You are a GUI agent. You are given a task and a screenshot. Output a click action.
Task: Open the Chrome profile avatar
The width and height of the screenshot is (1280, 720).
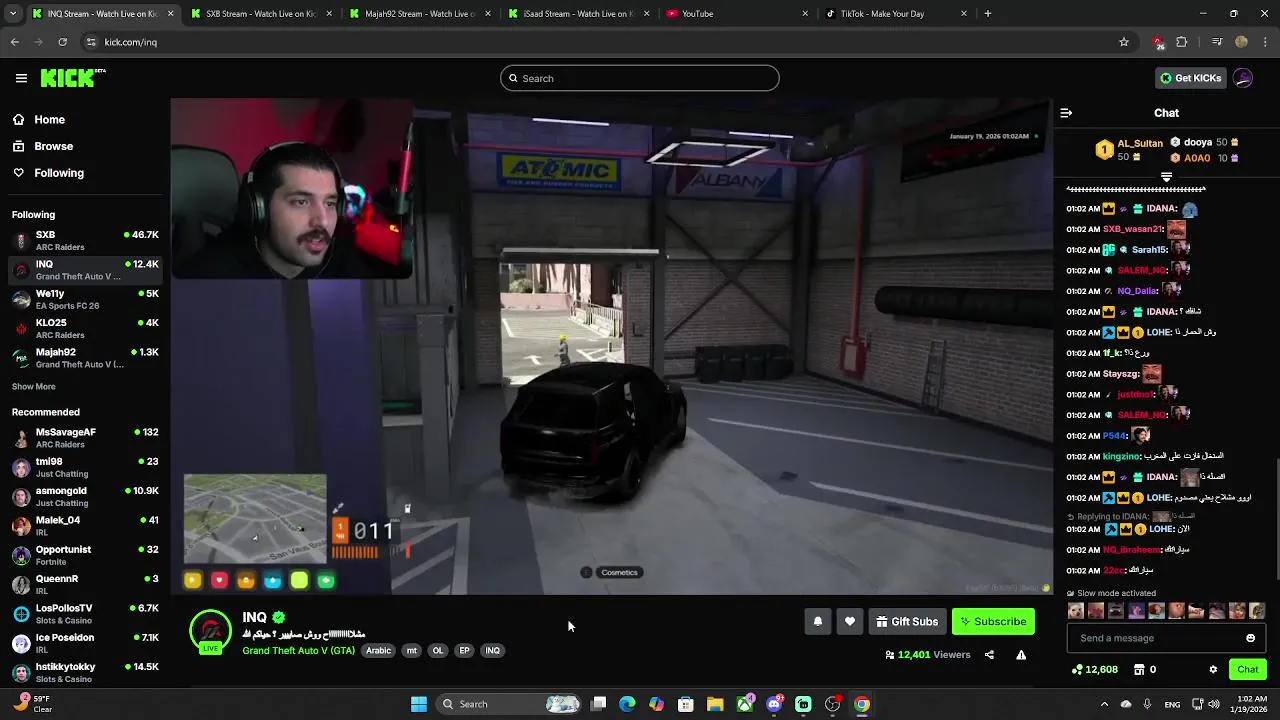pos(1241,42)
